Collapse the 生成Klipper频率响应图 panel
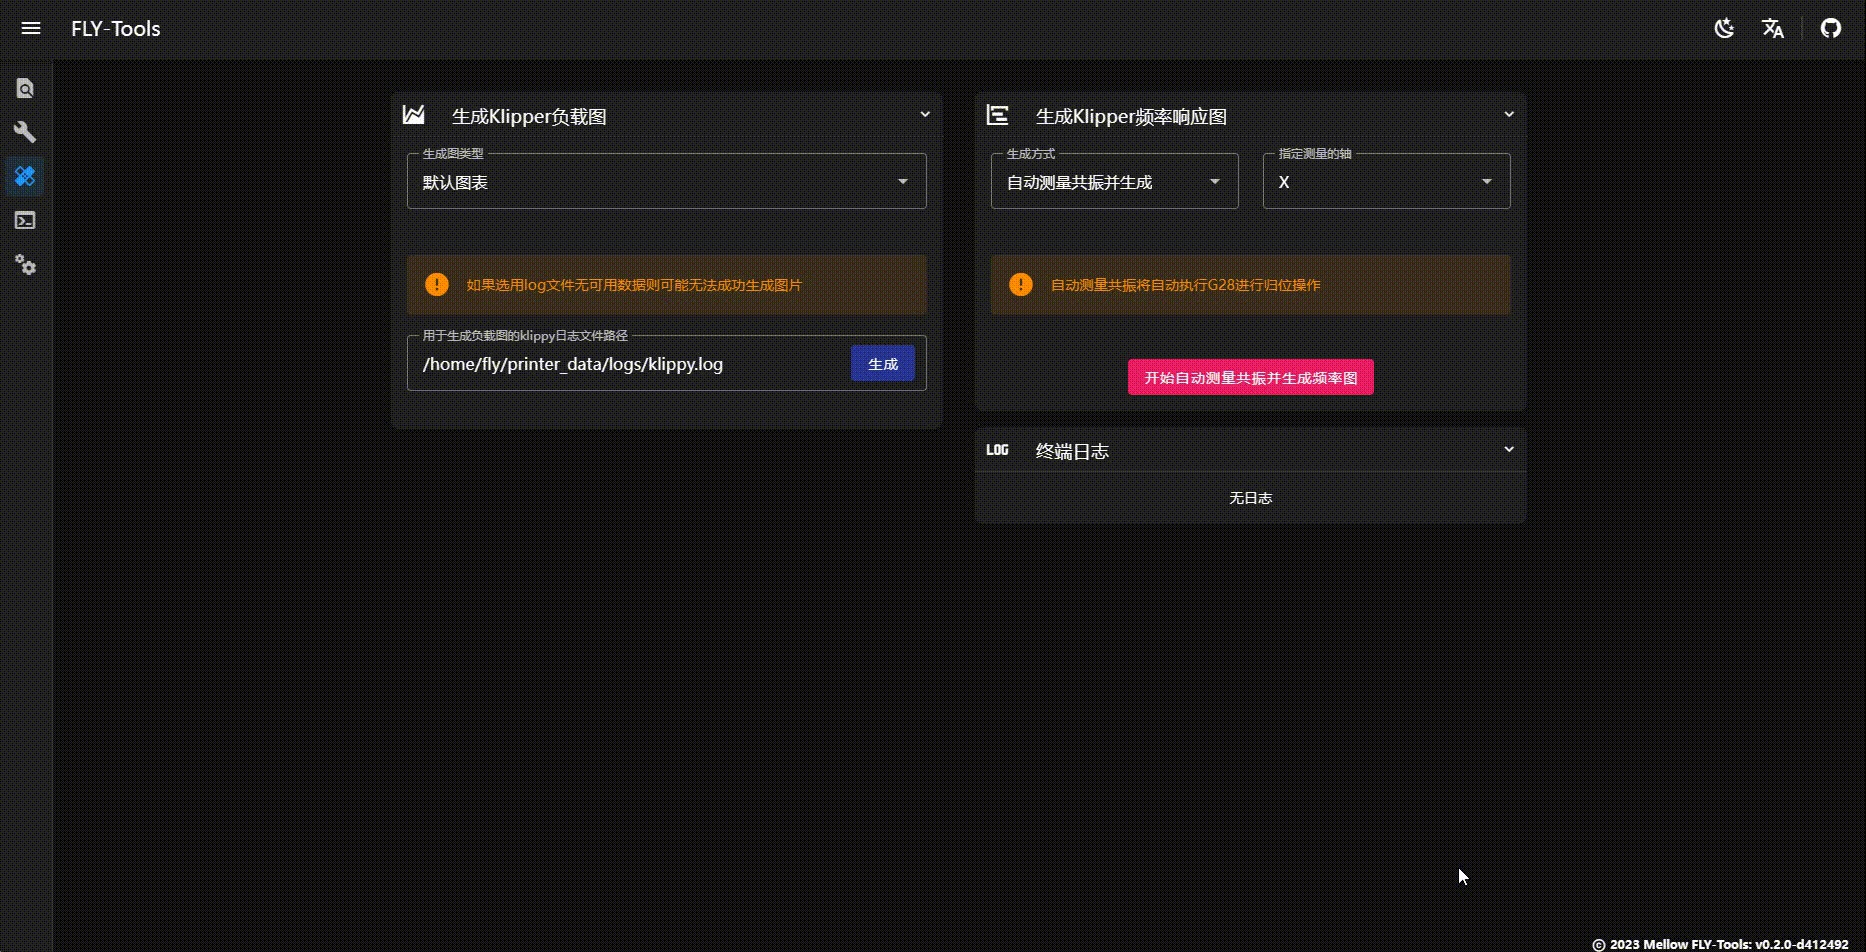 (x=1509, y=115)
